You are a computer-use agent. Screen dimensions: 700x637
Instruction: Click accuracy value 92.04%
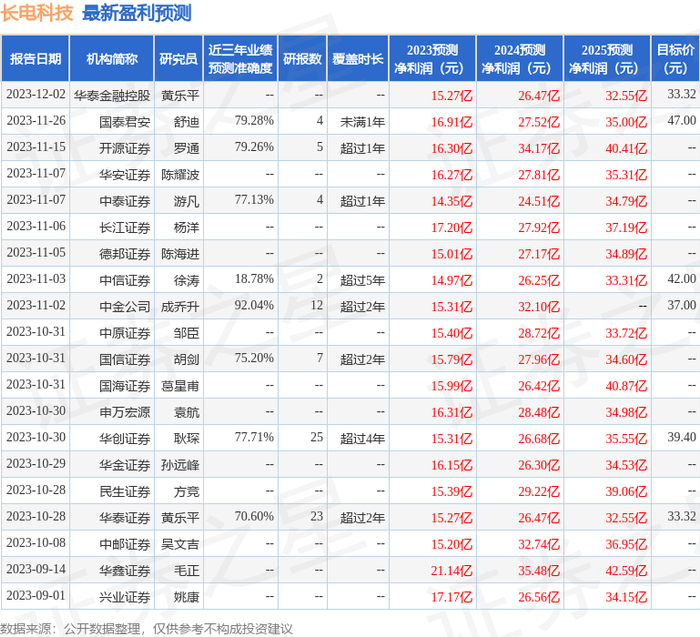(254, 305)
